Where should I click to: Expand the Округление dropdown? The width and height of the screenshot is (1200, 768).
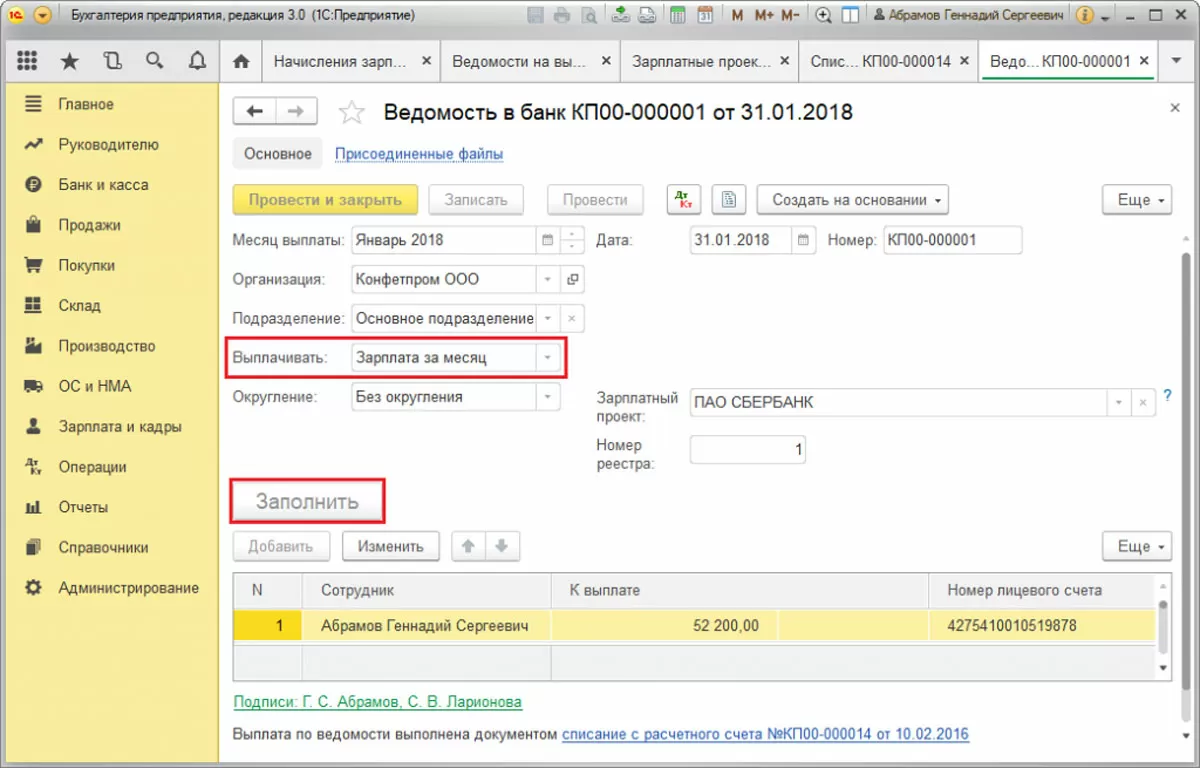pyautogui.click(x=548, y=397)
